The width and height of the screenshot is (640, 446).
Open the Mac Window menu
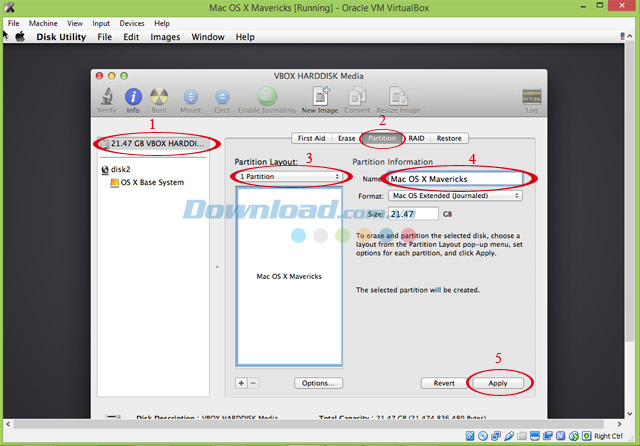(x=208, y=37)
